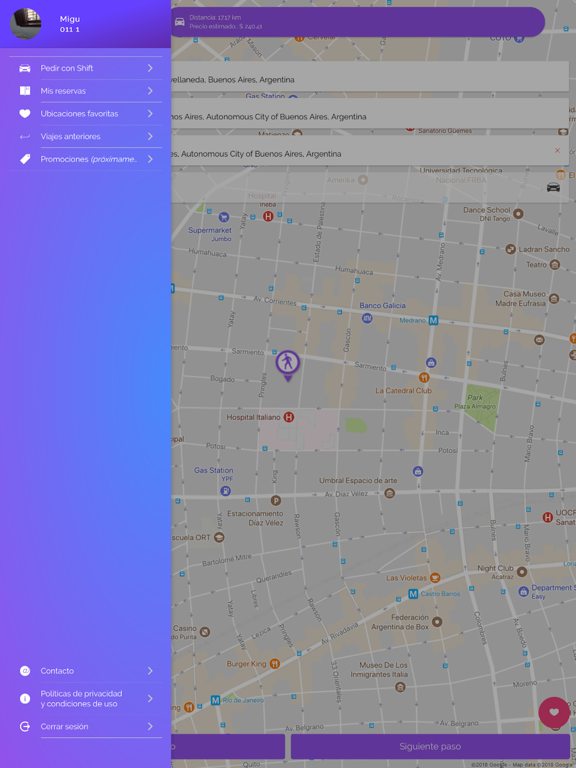
Task: Expand chevron on Pedir con Shift row
Action: tap(150, 68)
